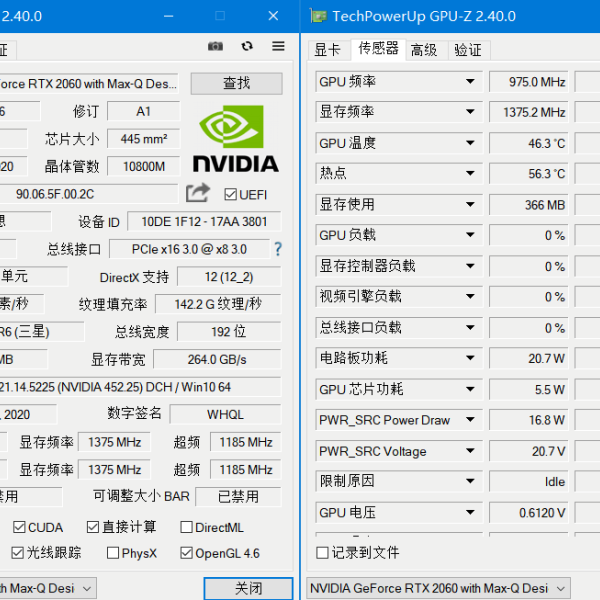Click BIOS version 90.06.5F.00.2C field

pos(88,194)
